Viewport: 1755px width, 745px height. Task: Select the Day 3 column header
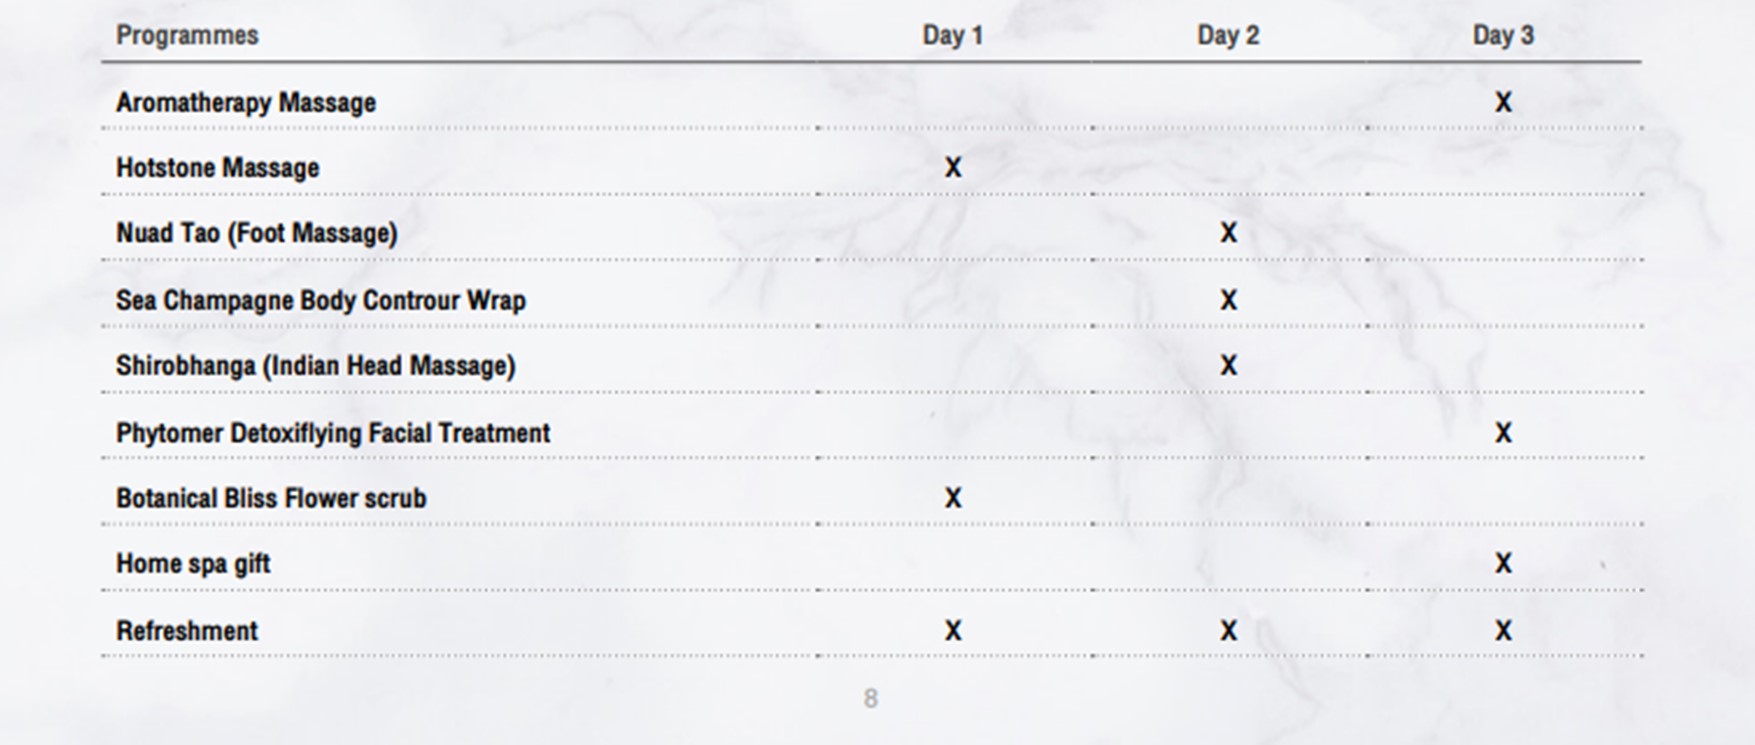pyautogui.click(x=1503, y=35)
